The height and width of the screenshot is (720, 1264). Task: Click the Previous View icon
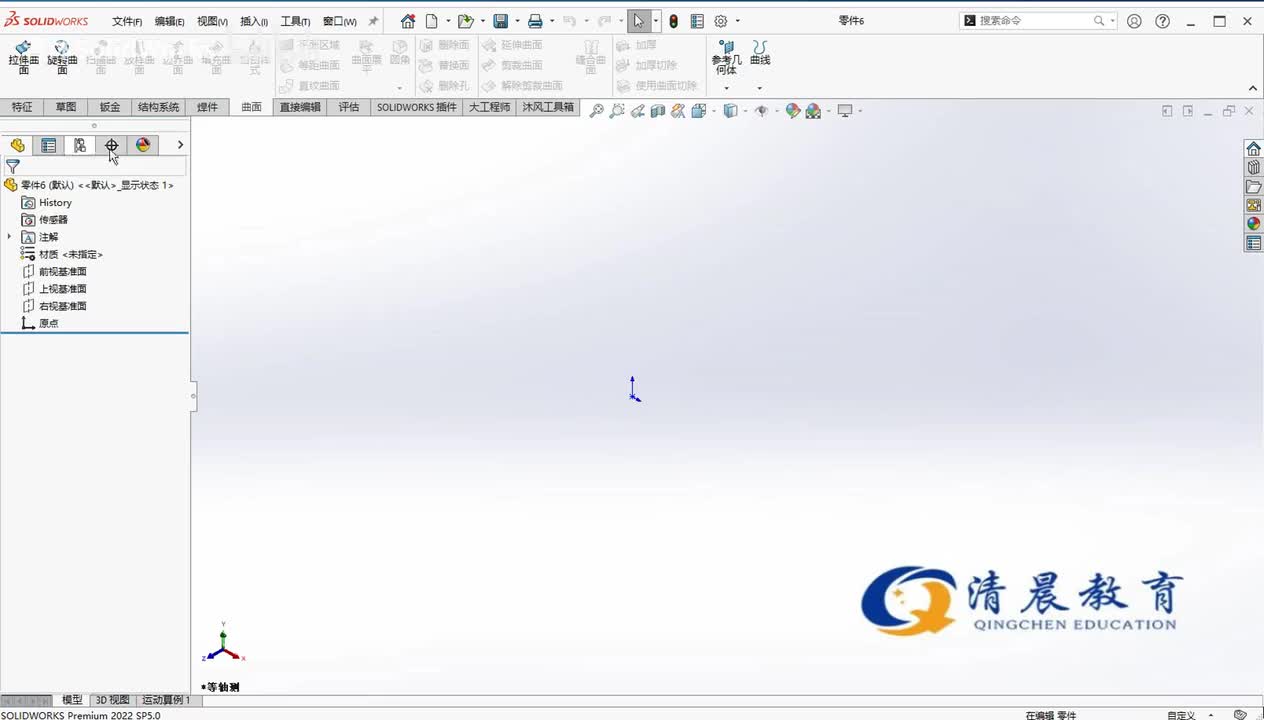click(x=637, y=111)
